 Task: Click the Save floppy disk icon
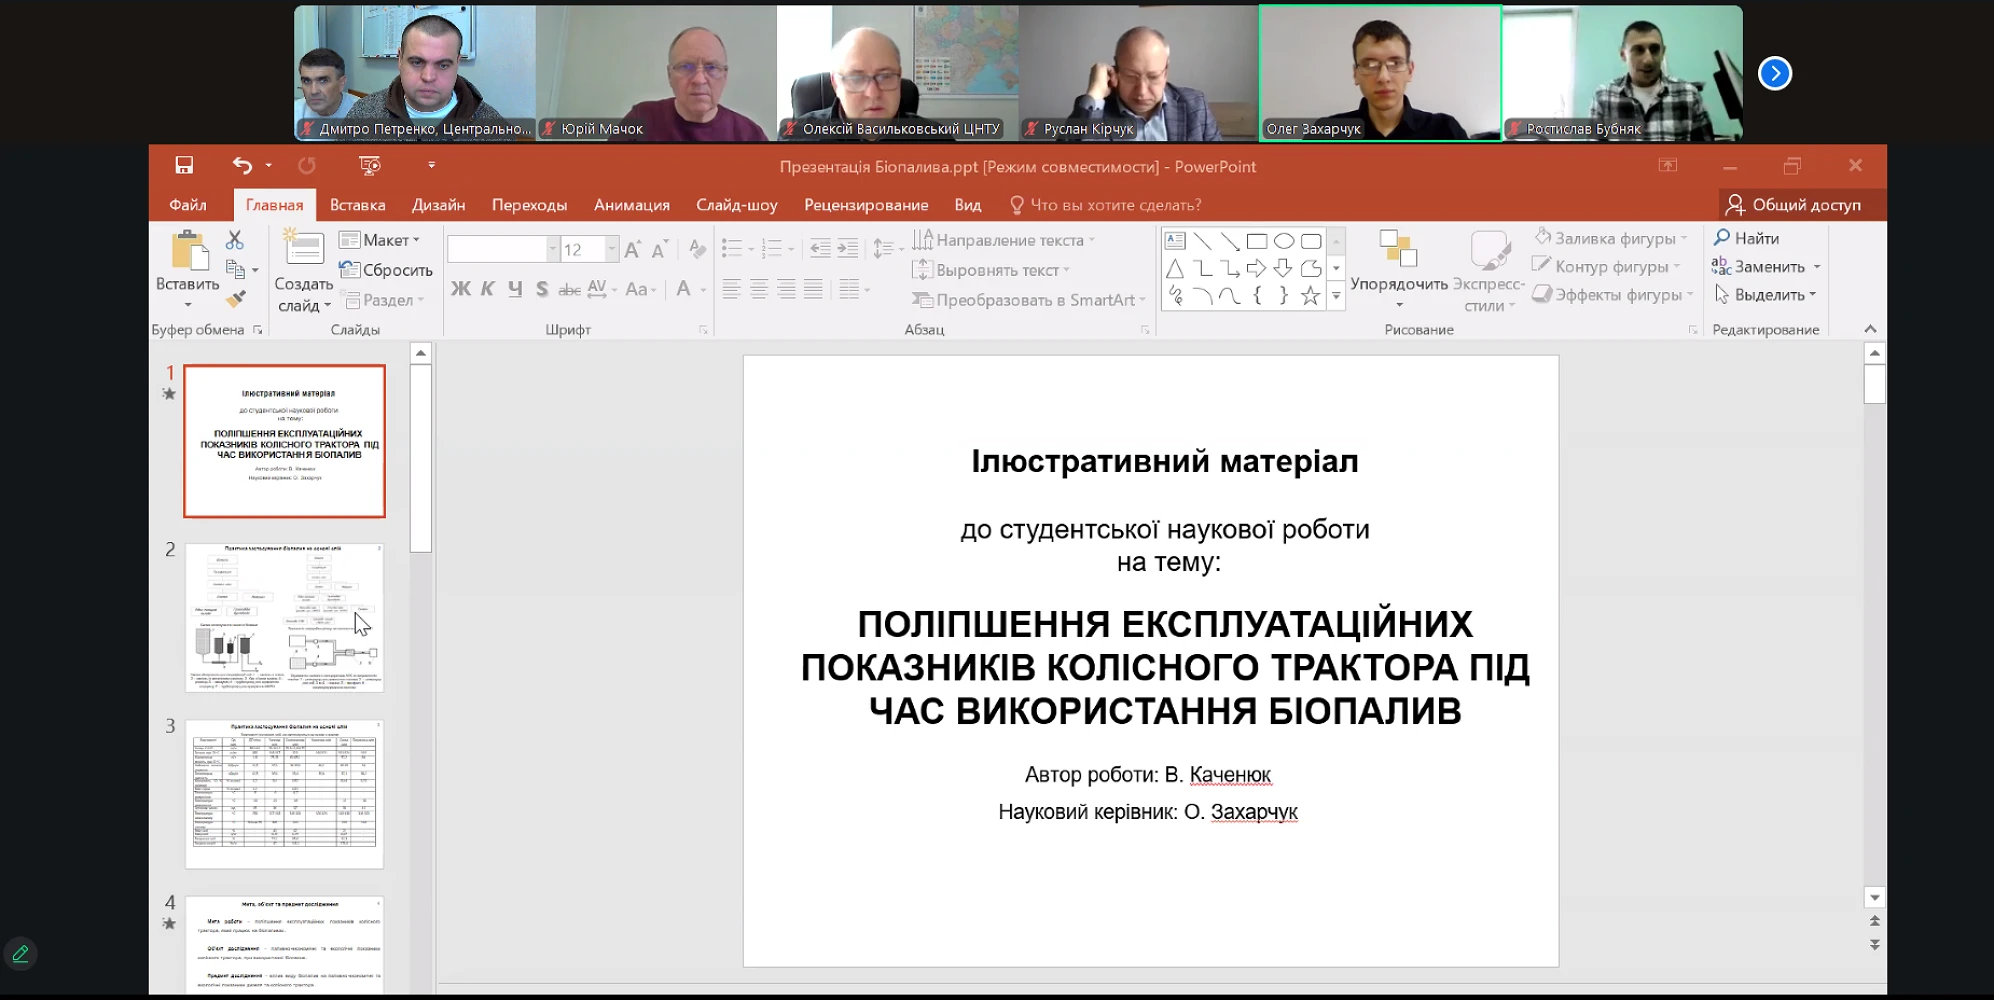click(184, 165)
